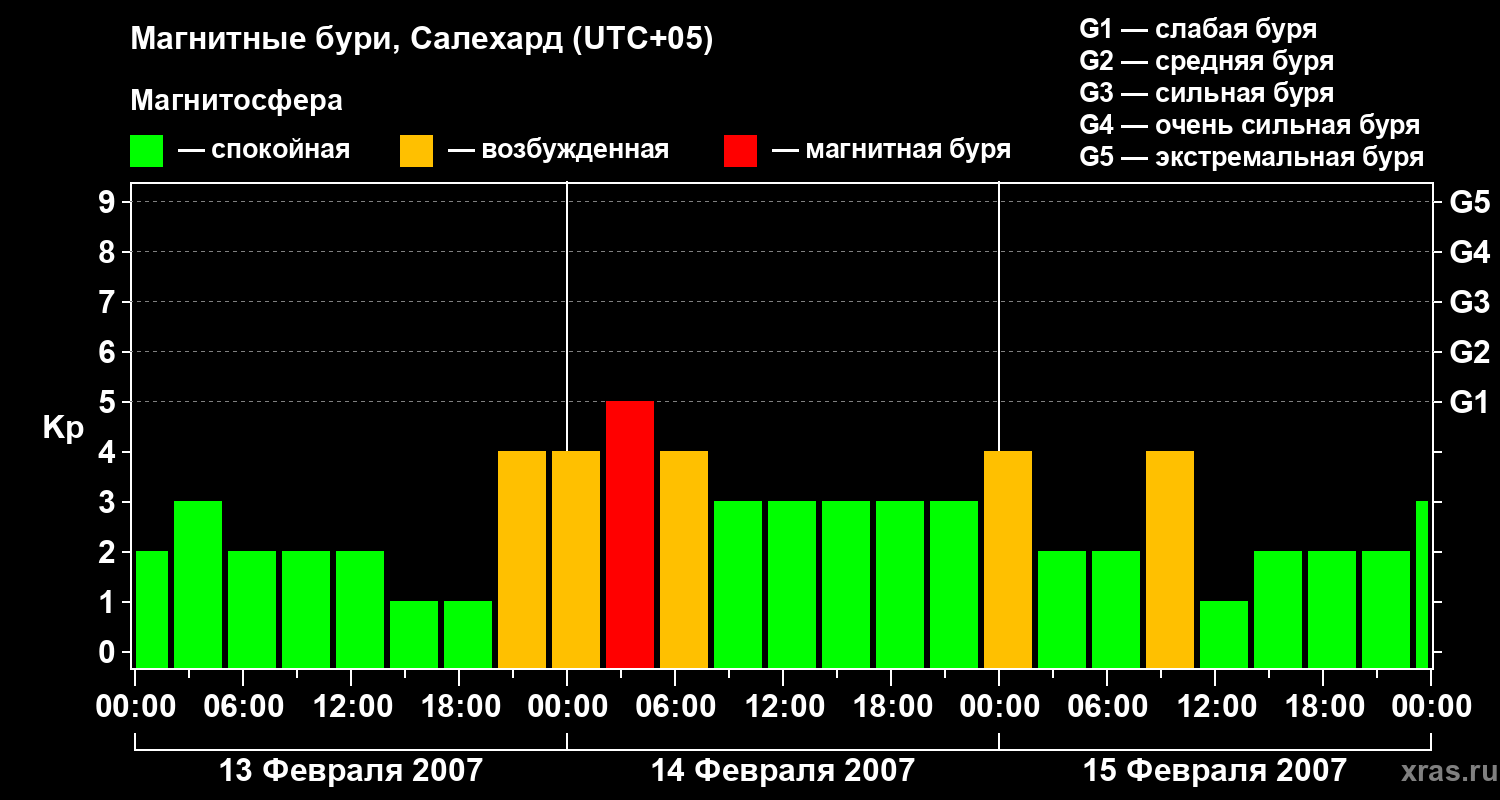Click the Kp axis label

(x=63, y=428)
